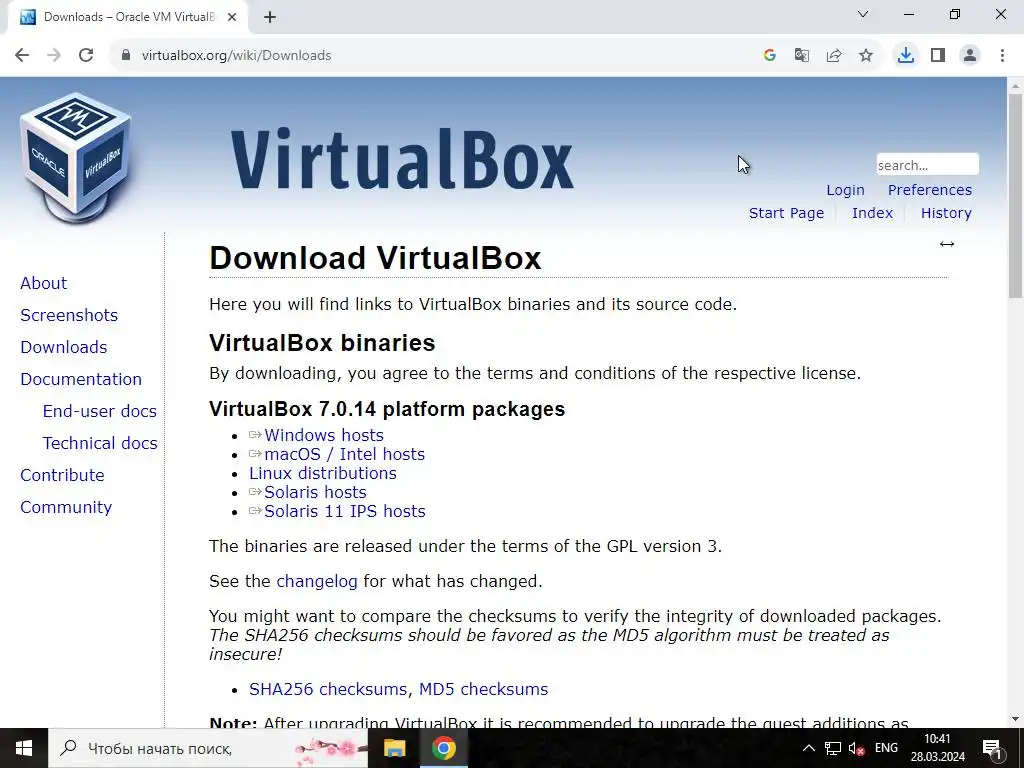Select the Downloads – Oracle VM VirtualBox tab

pos(127,18)
